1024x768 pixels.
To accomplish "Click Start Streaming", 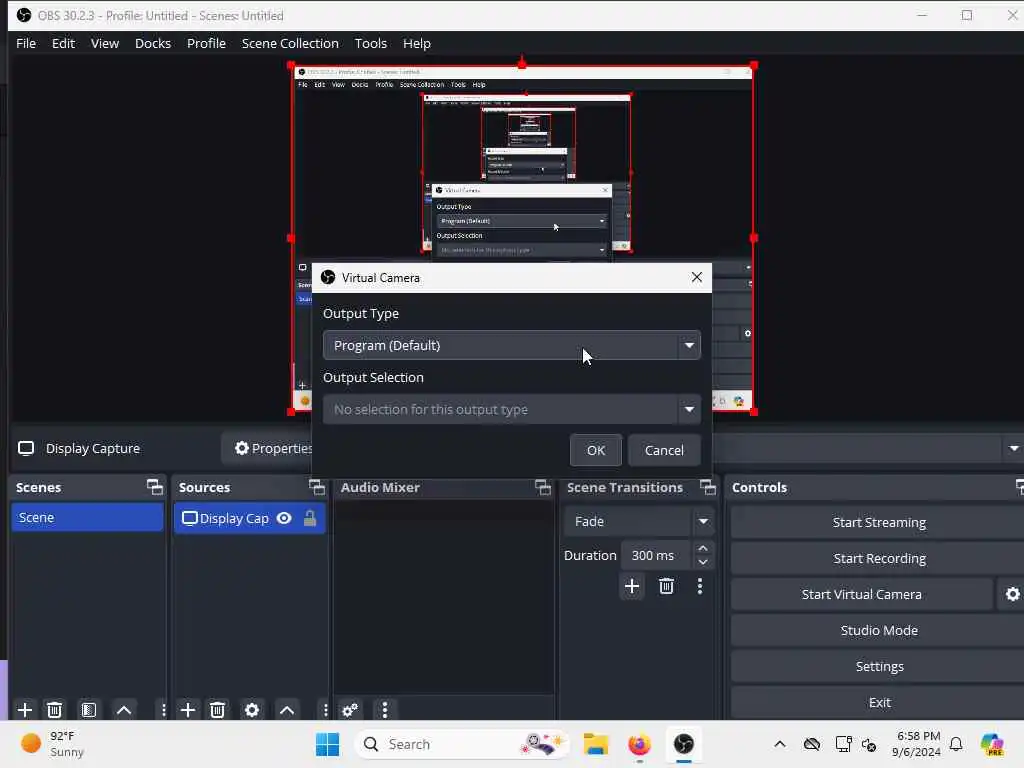I will click(x=878, y=522).
